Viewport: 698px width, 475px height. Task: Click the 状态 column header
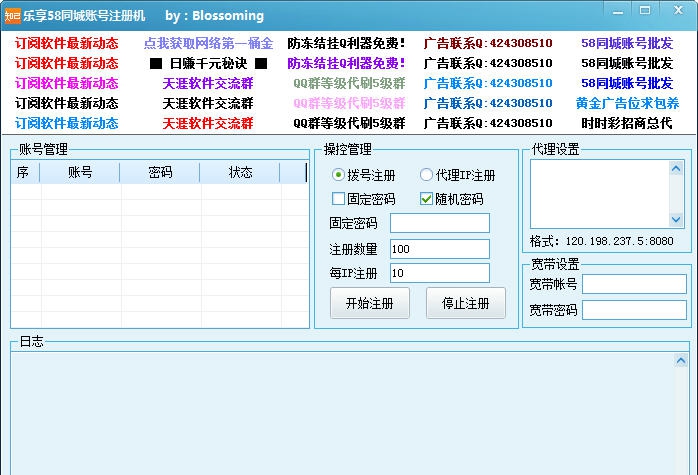[240, 172]
